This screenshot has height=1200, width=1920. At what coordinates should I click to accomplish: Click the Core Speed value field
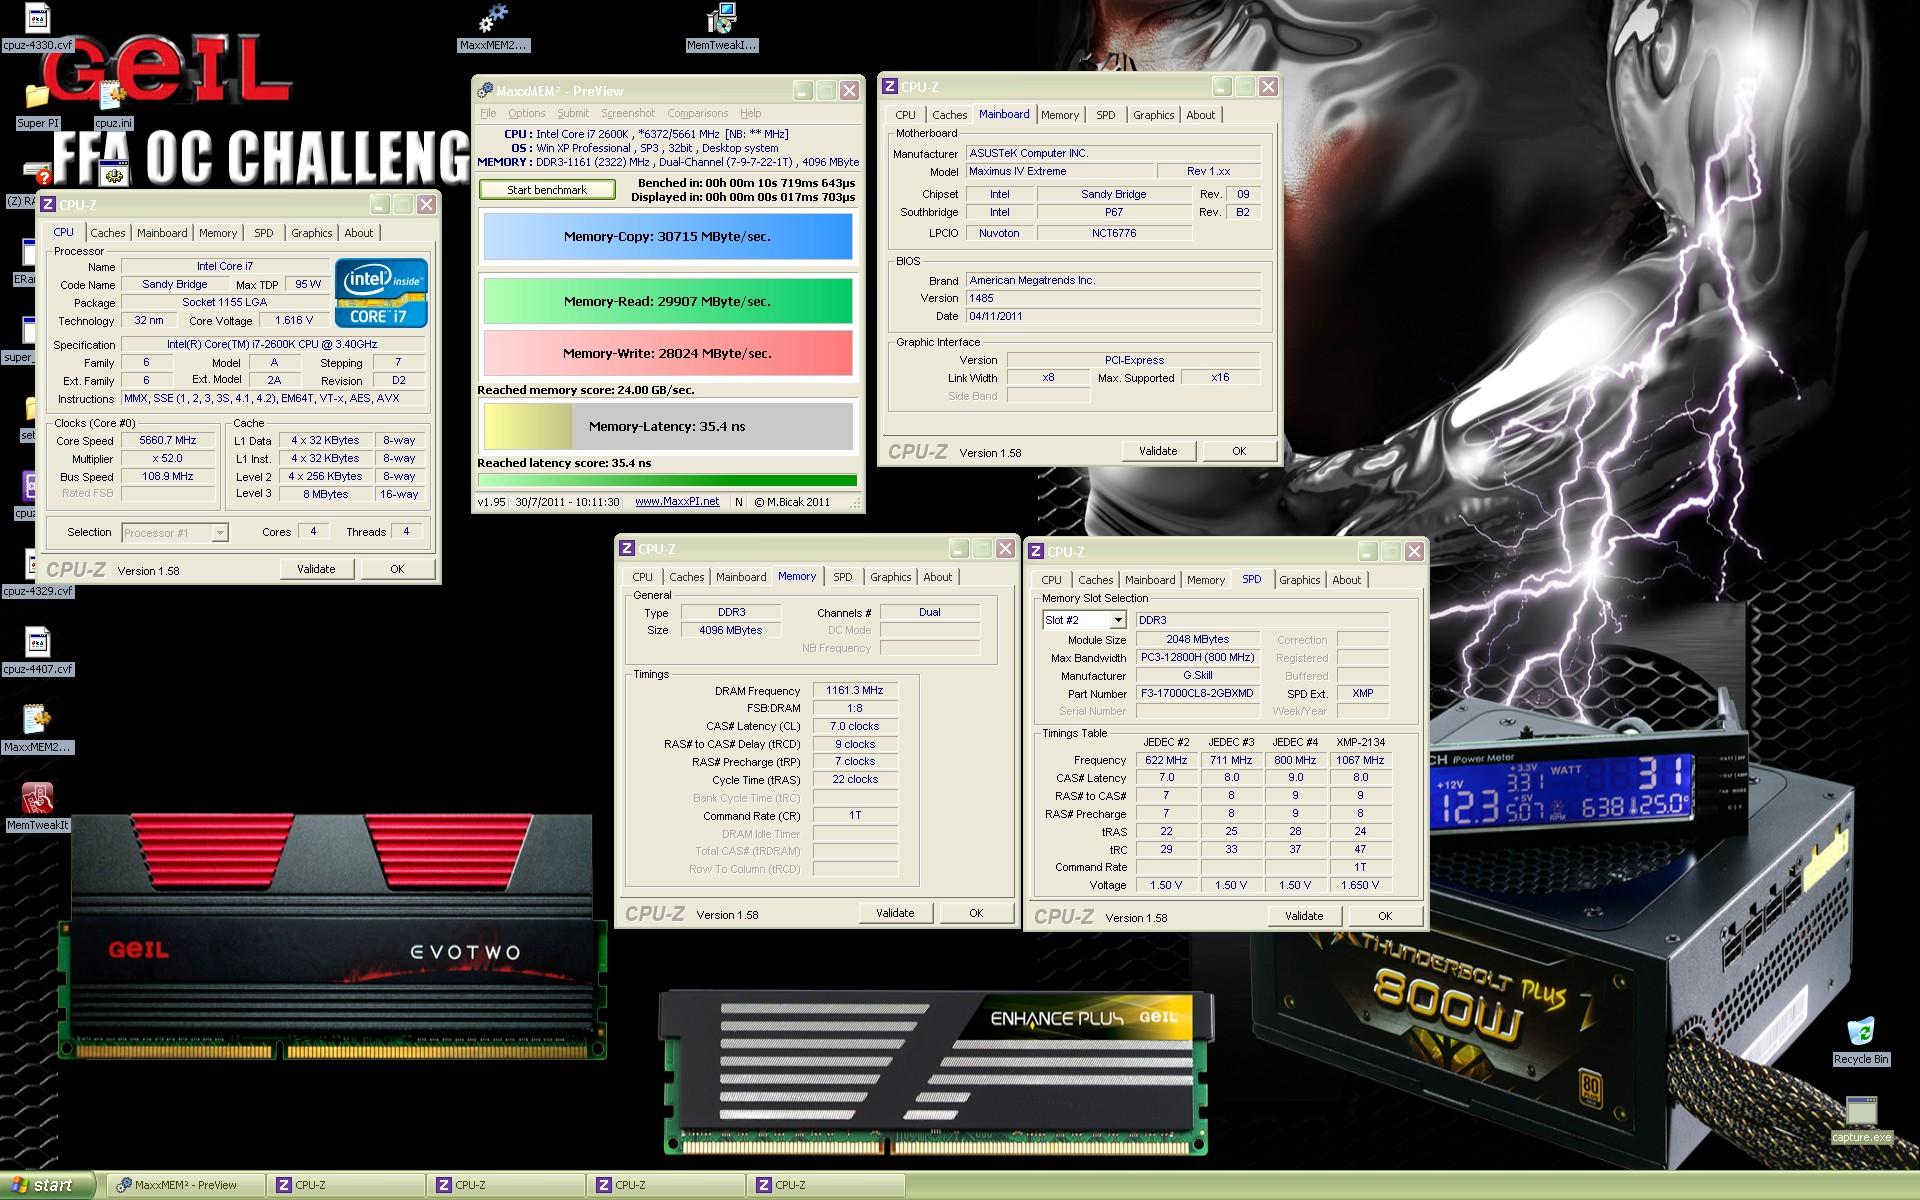tap(168, 441)
